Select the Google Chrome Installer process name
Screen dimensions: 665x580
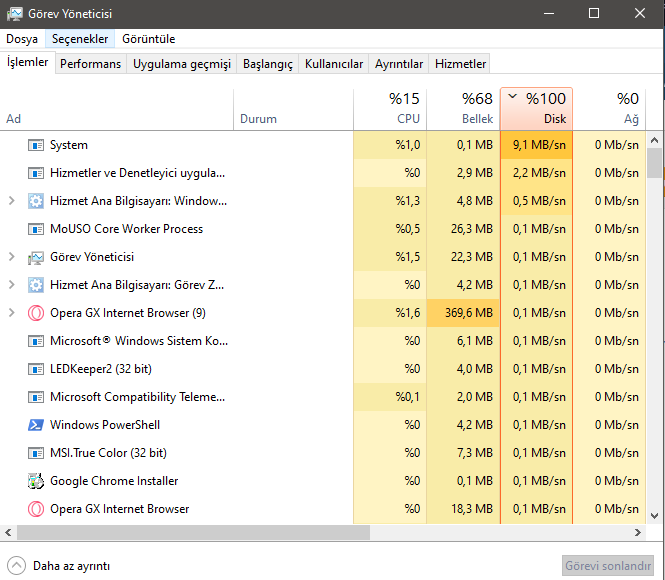click(x=114, y=481)
